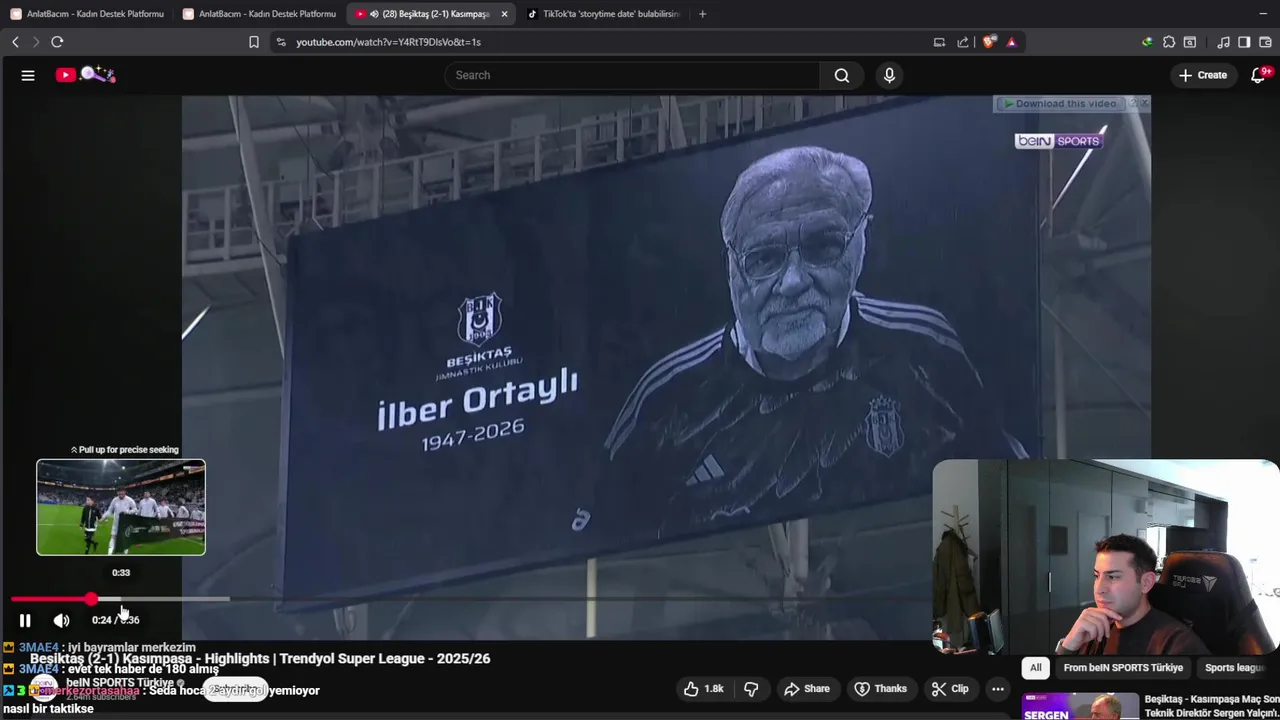Click the Thanks button

click(x=881, y=689)
